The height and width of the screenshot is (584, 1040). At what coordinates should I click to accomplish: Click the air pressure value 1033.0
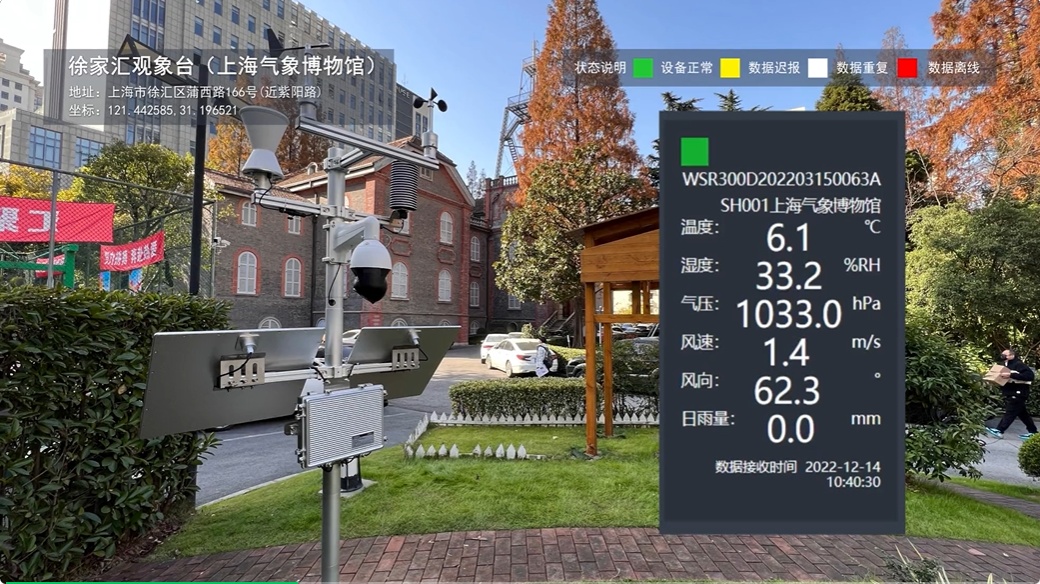(x=788, y=314)
